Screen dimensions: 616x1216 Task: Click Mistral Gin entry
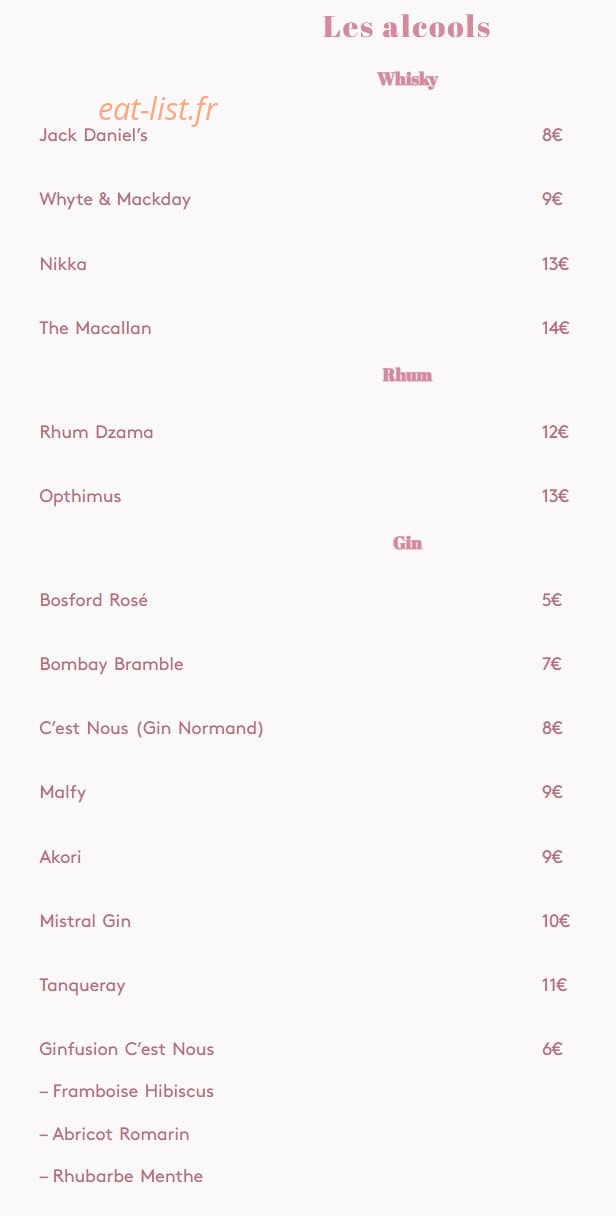pyautogui.click(x=85, y=921)
